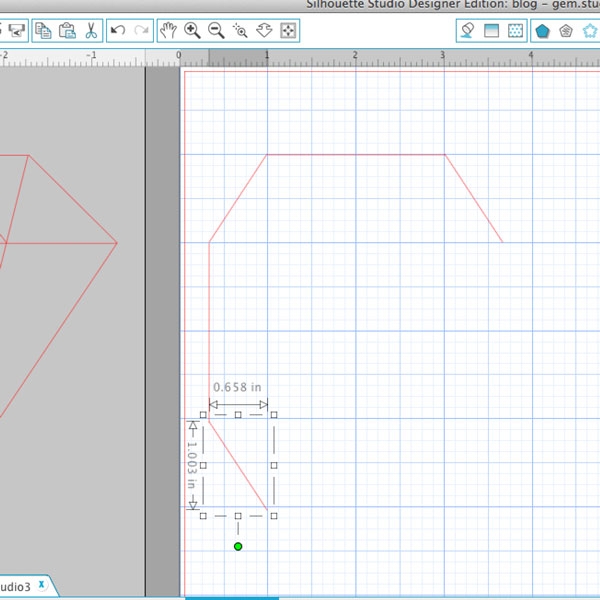Select the Cut scissors icon
Screen dimensions: 600x600
point(89,31)
